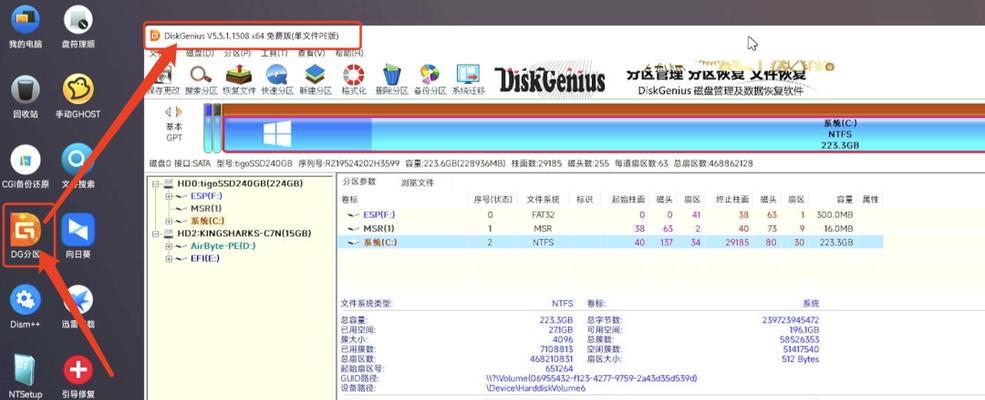Select 系统(C:) NTFS block in disk map

point(604,134)
